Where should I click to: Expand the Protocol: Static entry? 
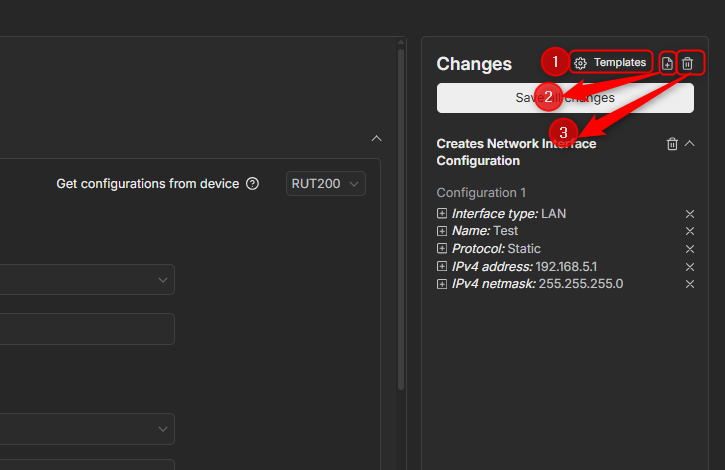point(442,249)
